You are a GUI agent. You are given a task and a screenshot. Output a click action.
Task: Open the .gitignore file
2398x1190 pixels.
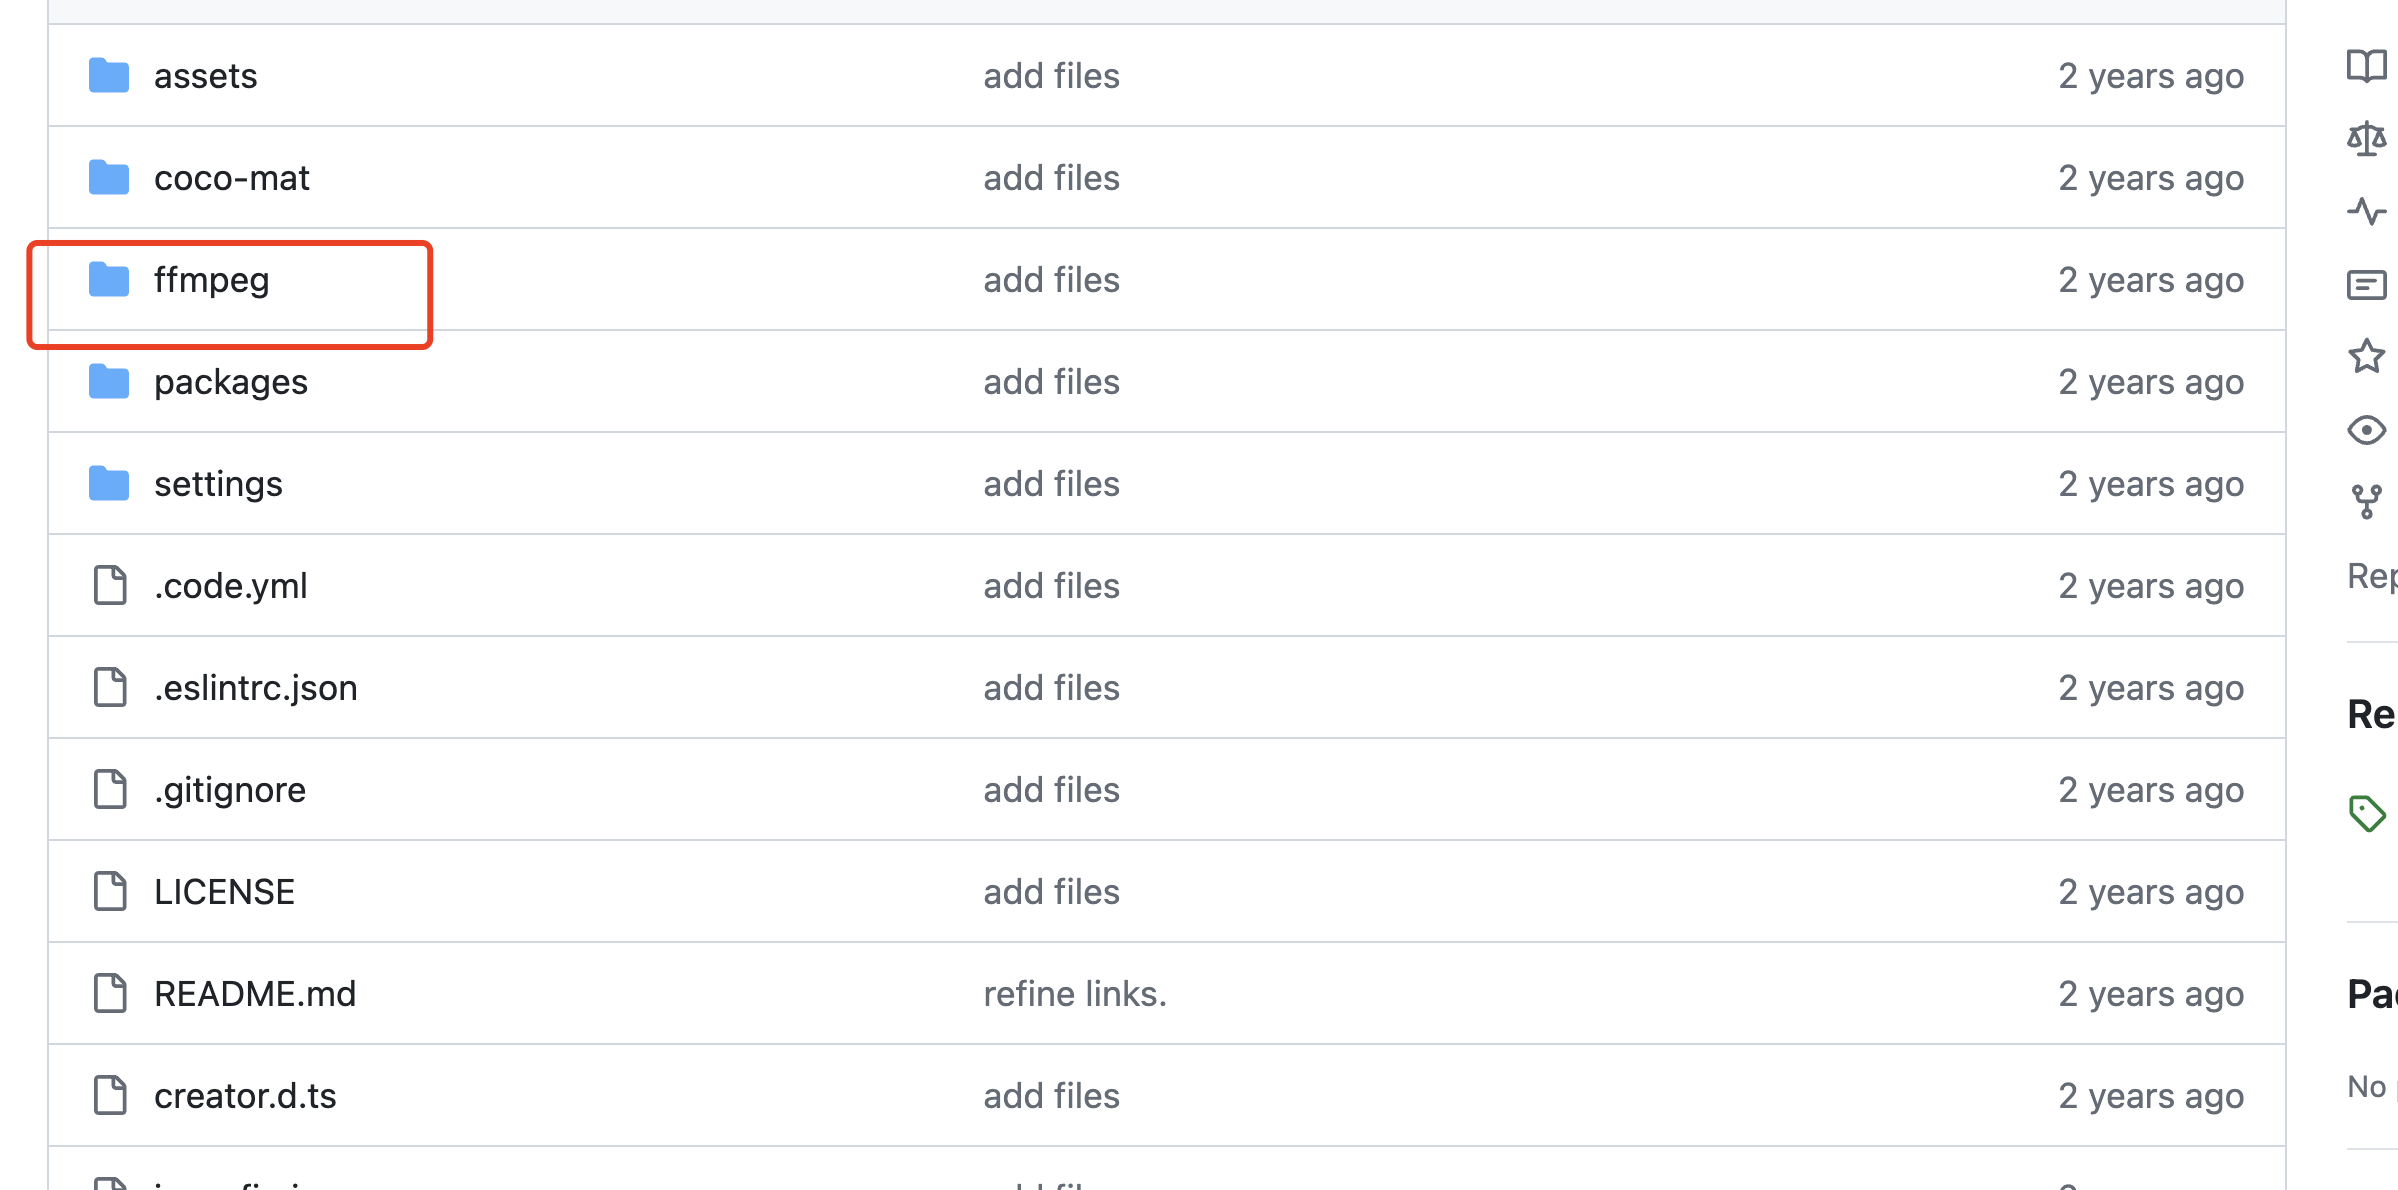coord(230,790)
